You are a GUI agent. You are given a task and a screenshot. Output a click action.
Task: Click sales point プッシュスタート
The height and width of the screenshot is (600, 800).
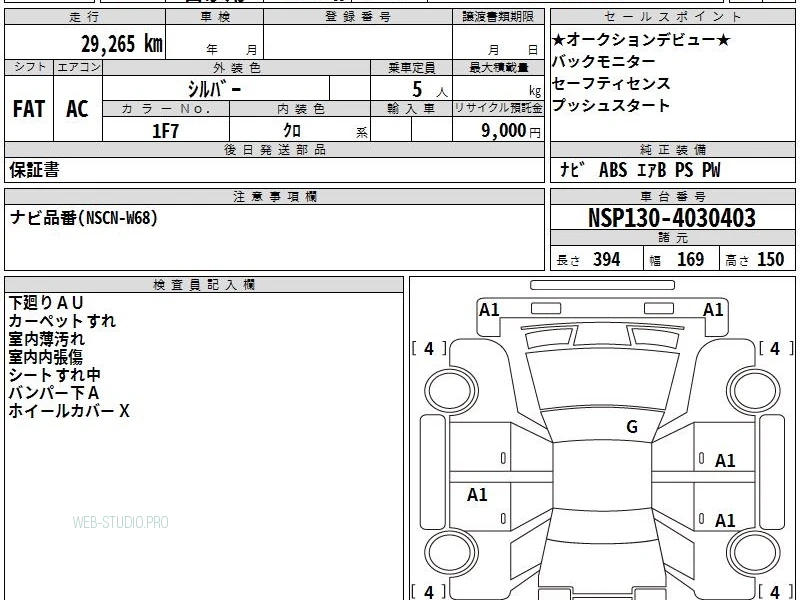click(x=611, y=105)
